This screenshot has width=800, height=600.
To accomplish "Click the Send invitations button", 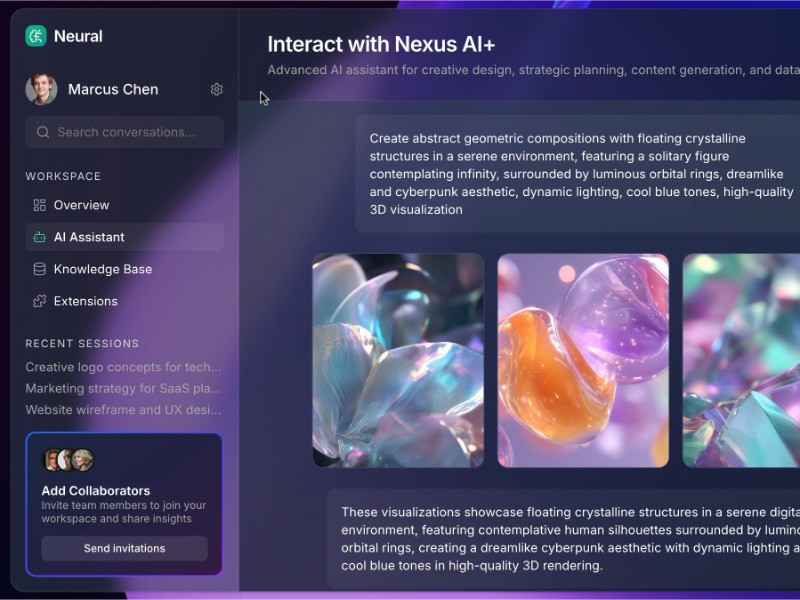I will click(124, 548).
